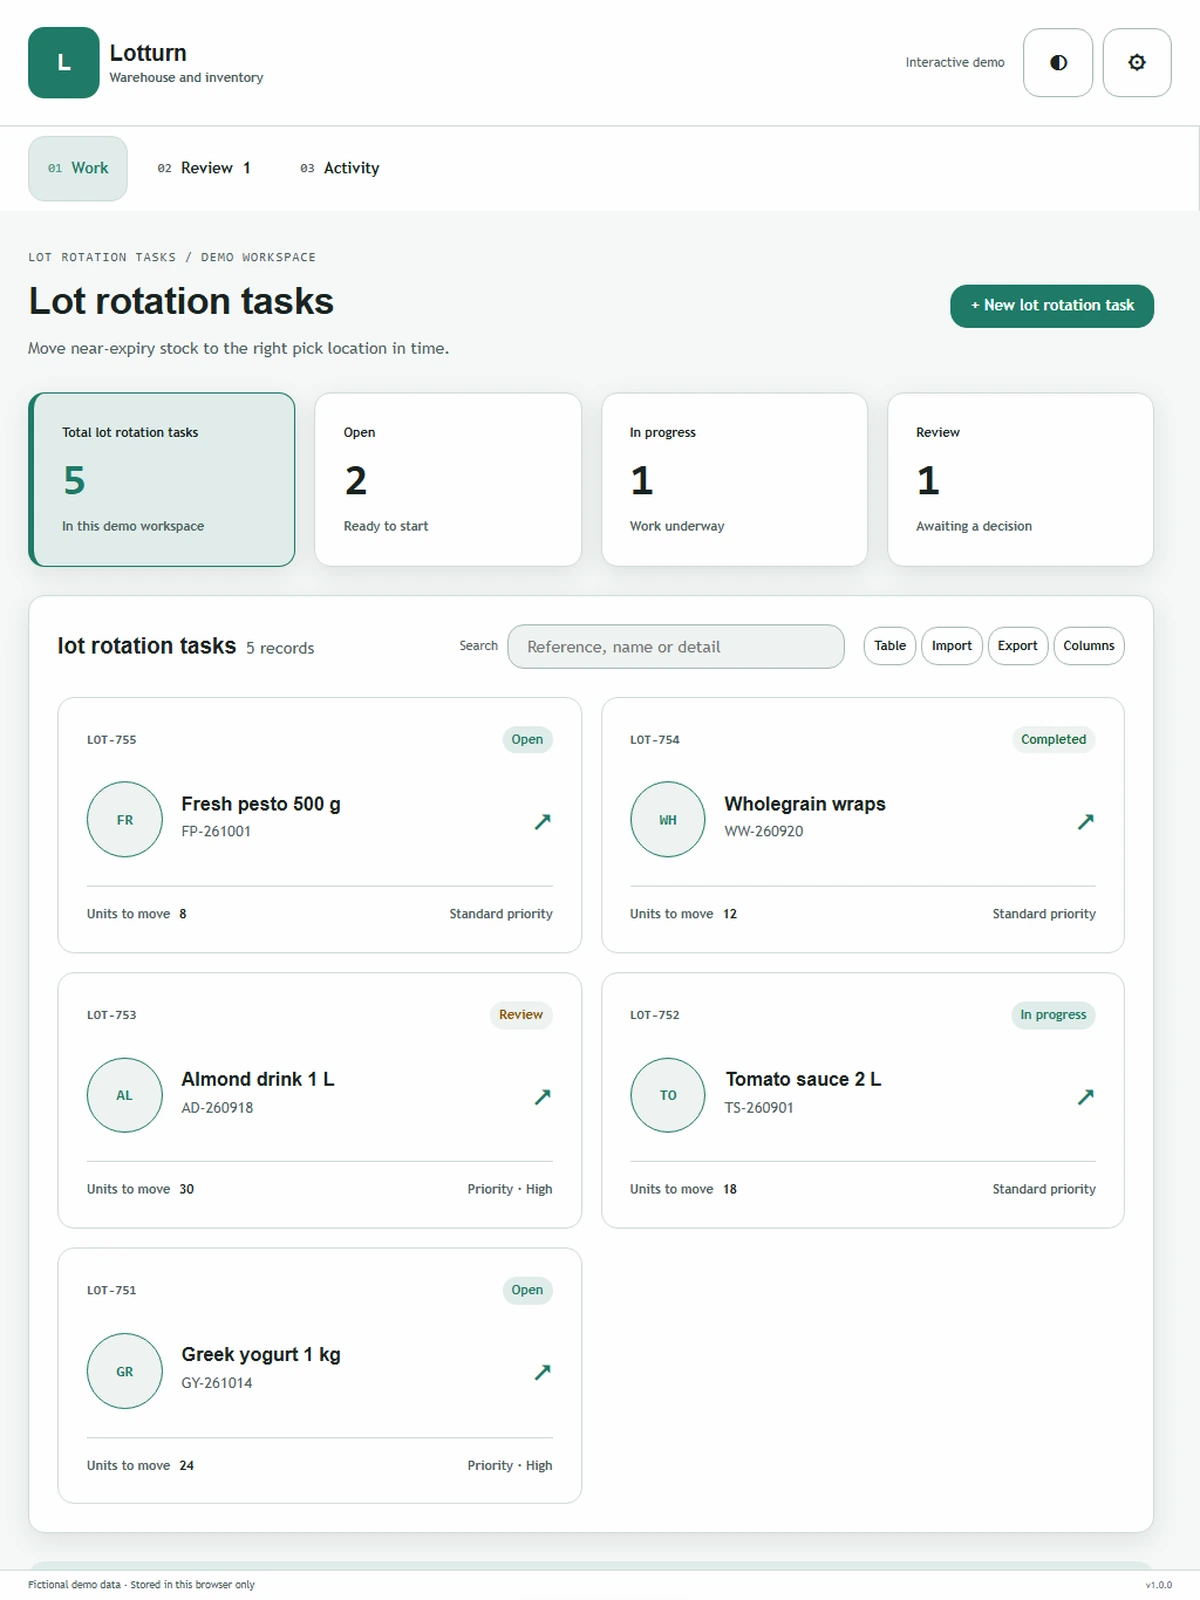Click the TO avatar for Tomato sauce
The image size is (1200, 1600).
tap(668, 1095)
